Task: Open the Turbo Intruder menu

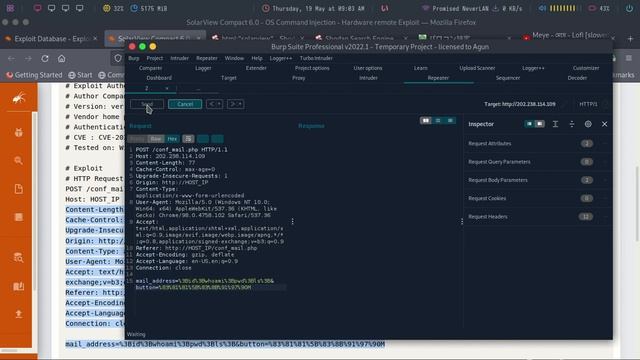Action: 316,58
